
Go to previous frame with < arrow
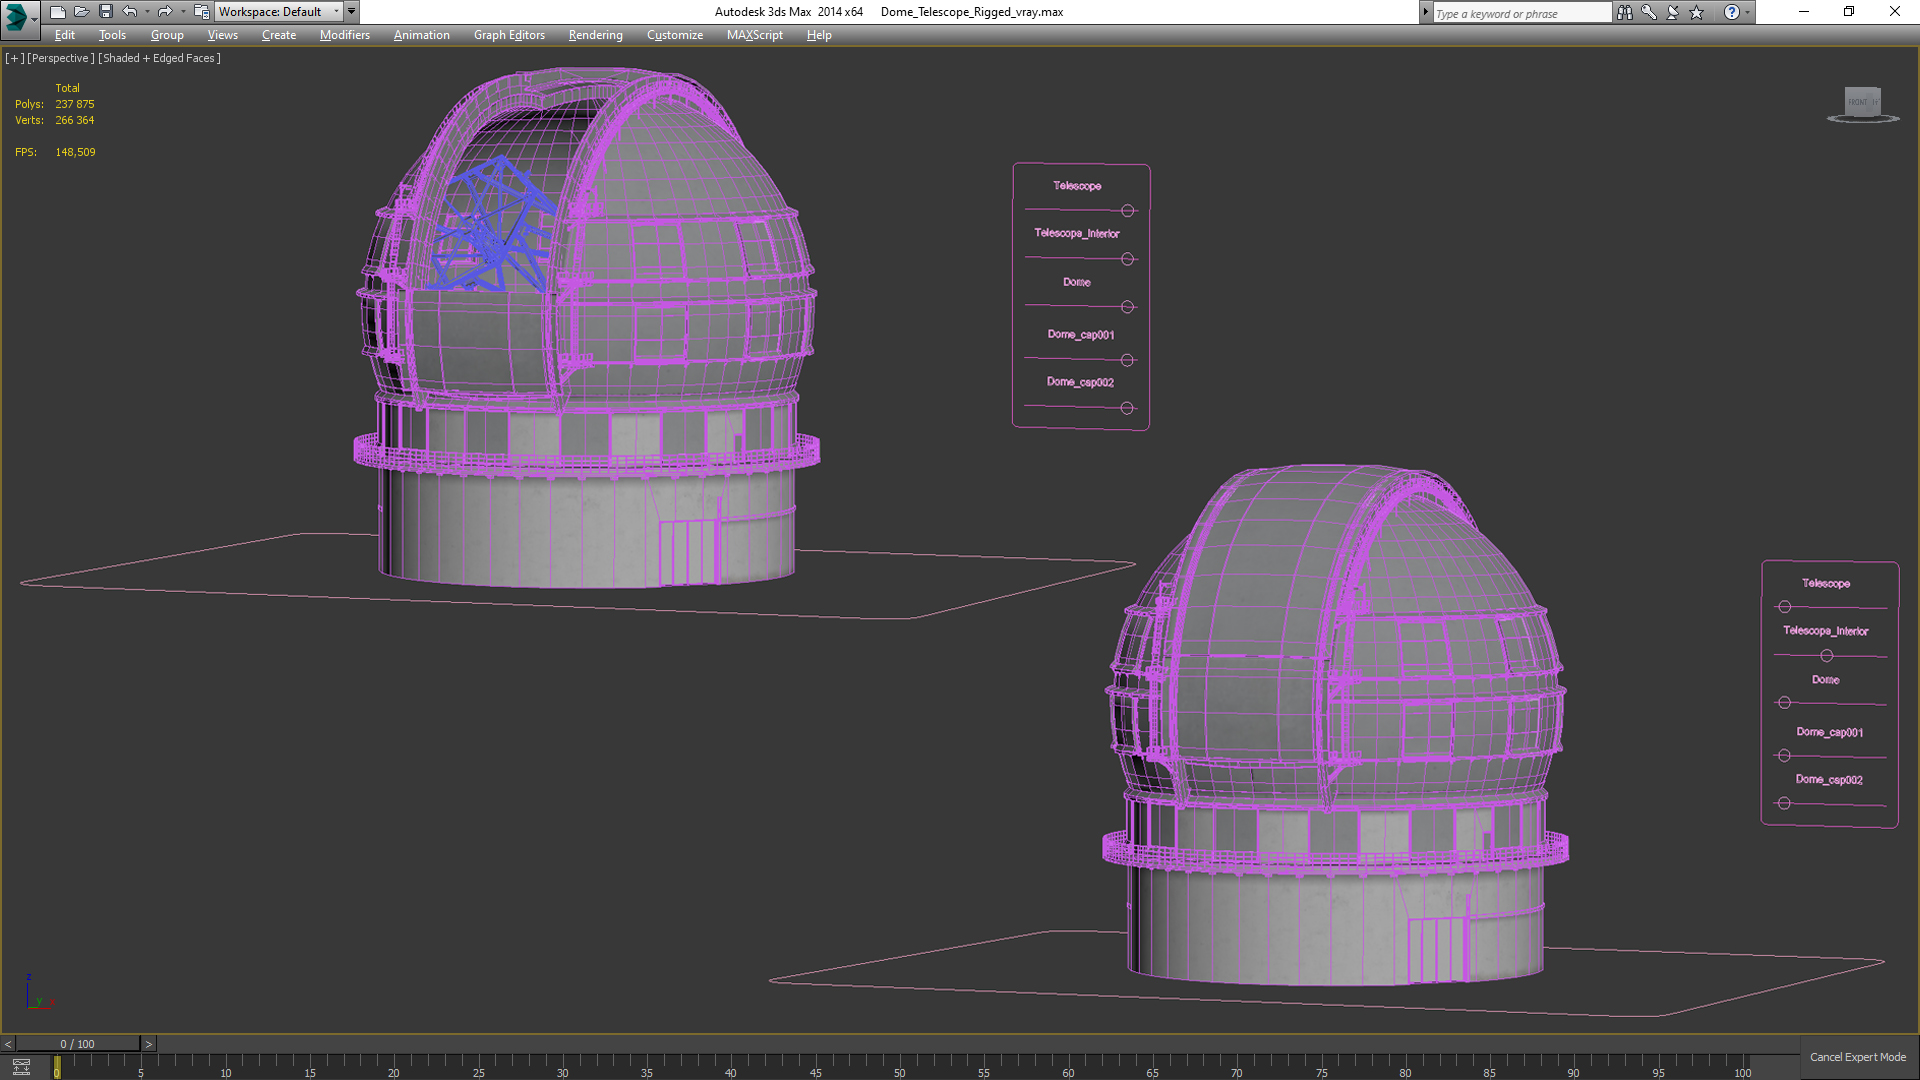8,1044
